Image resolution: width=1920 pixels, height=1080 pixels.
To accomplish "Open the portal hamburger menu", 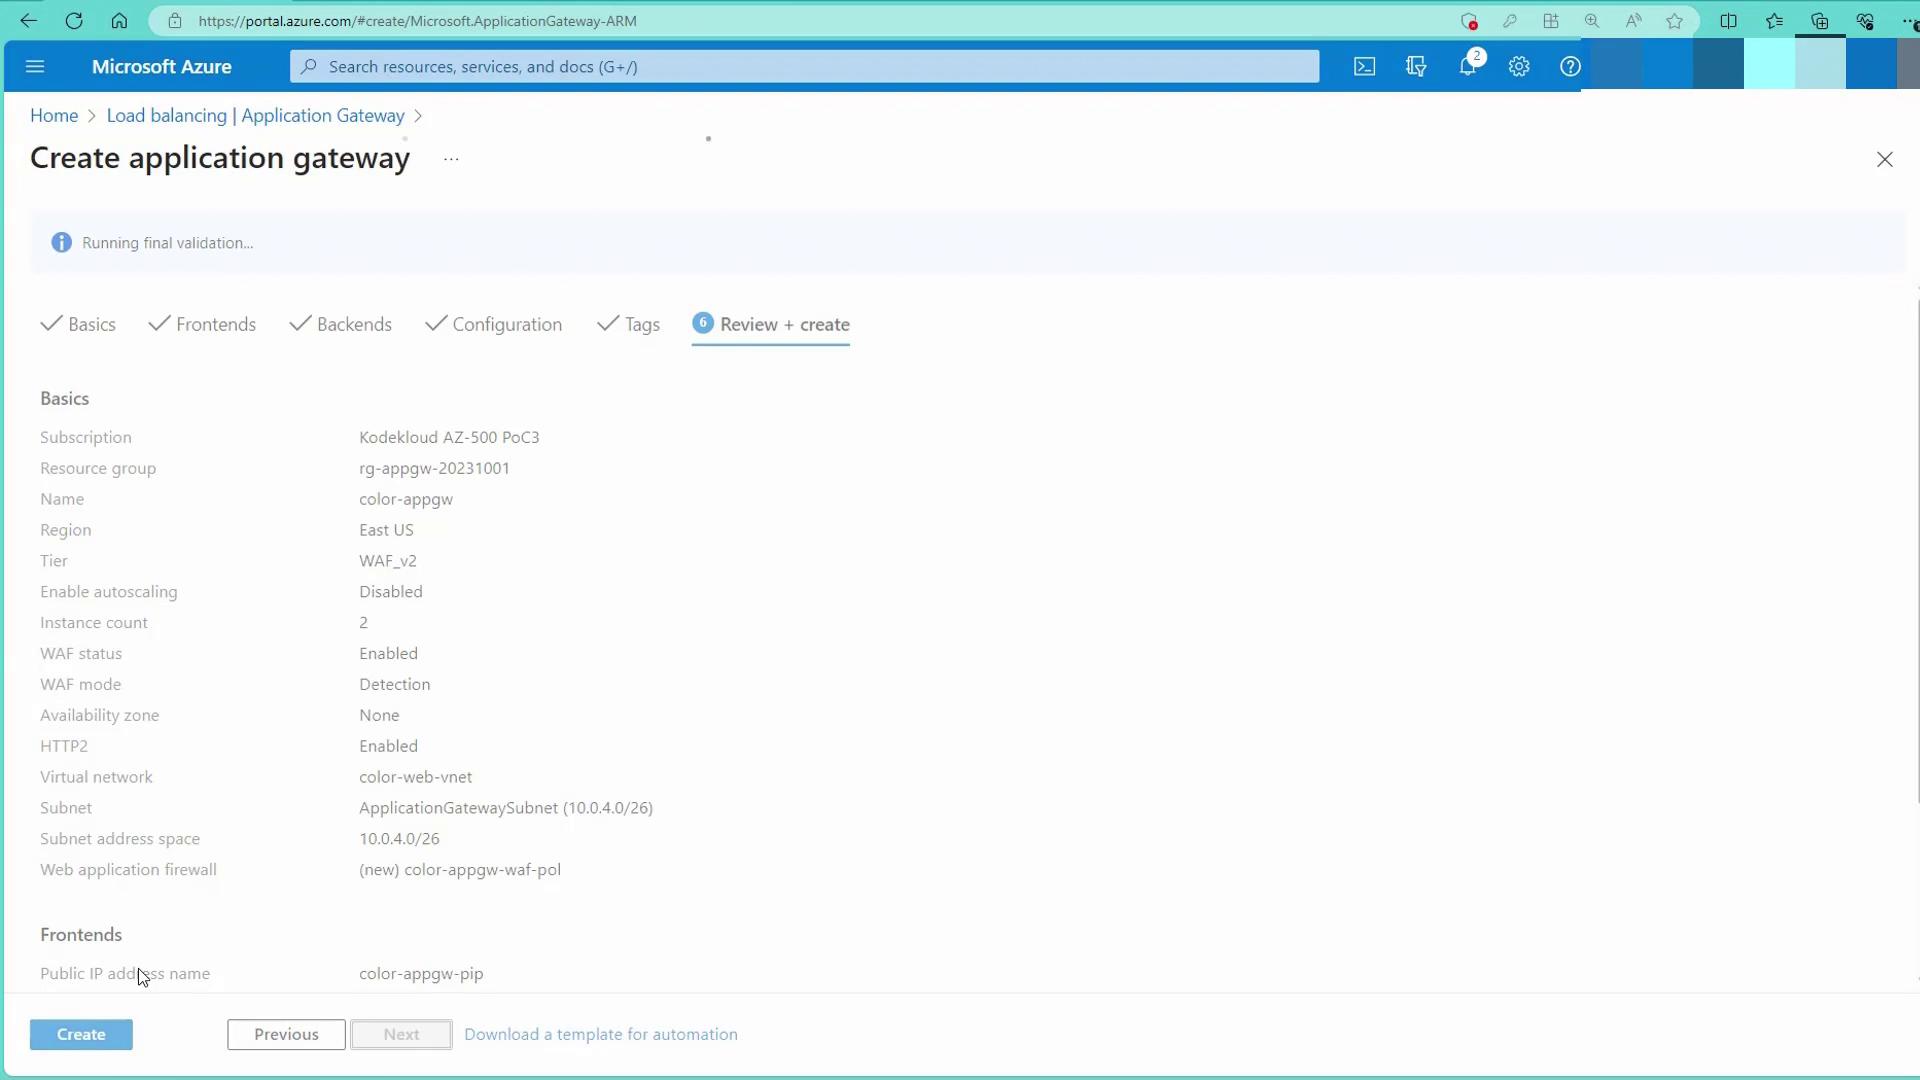I will coord(35,67).
